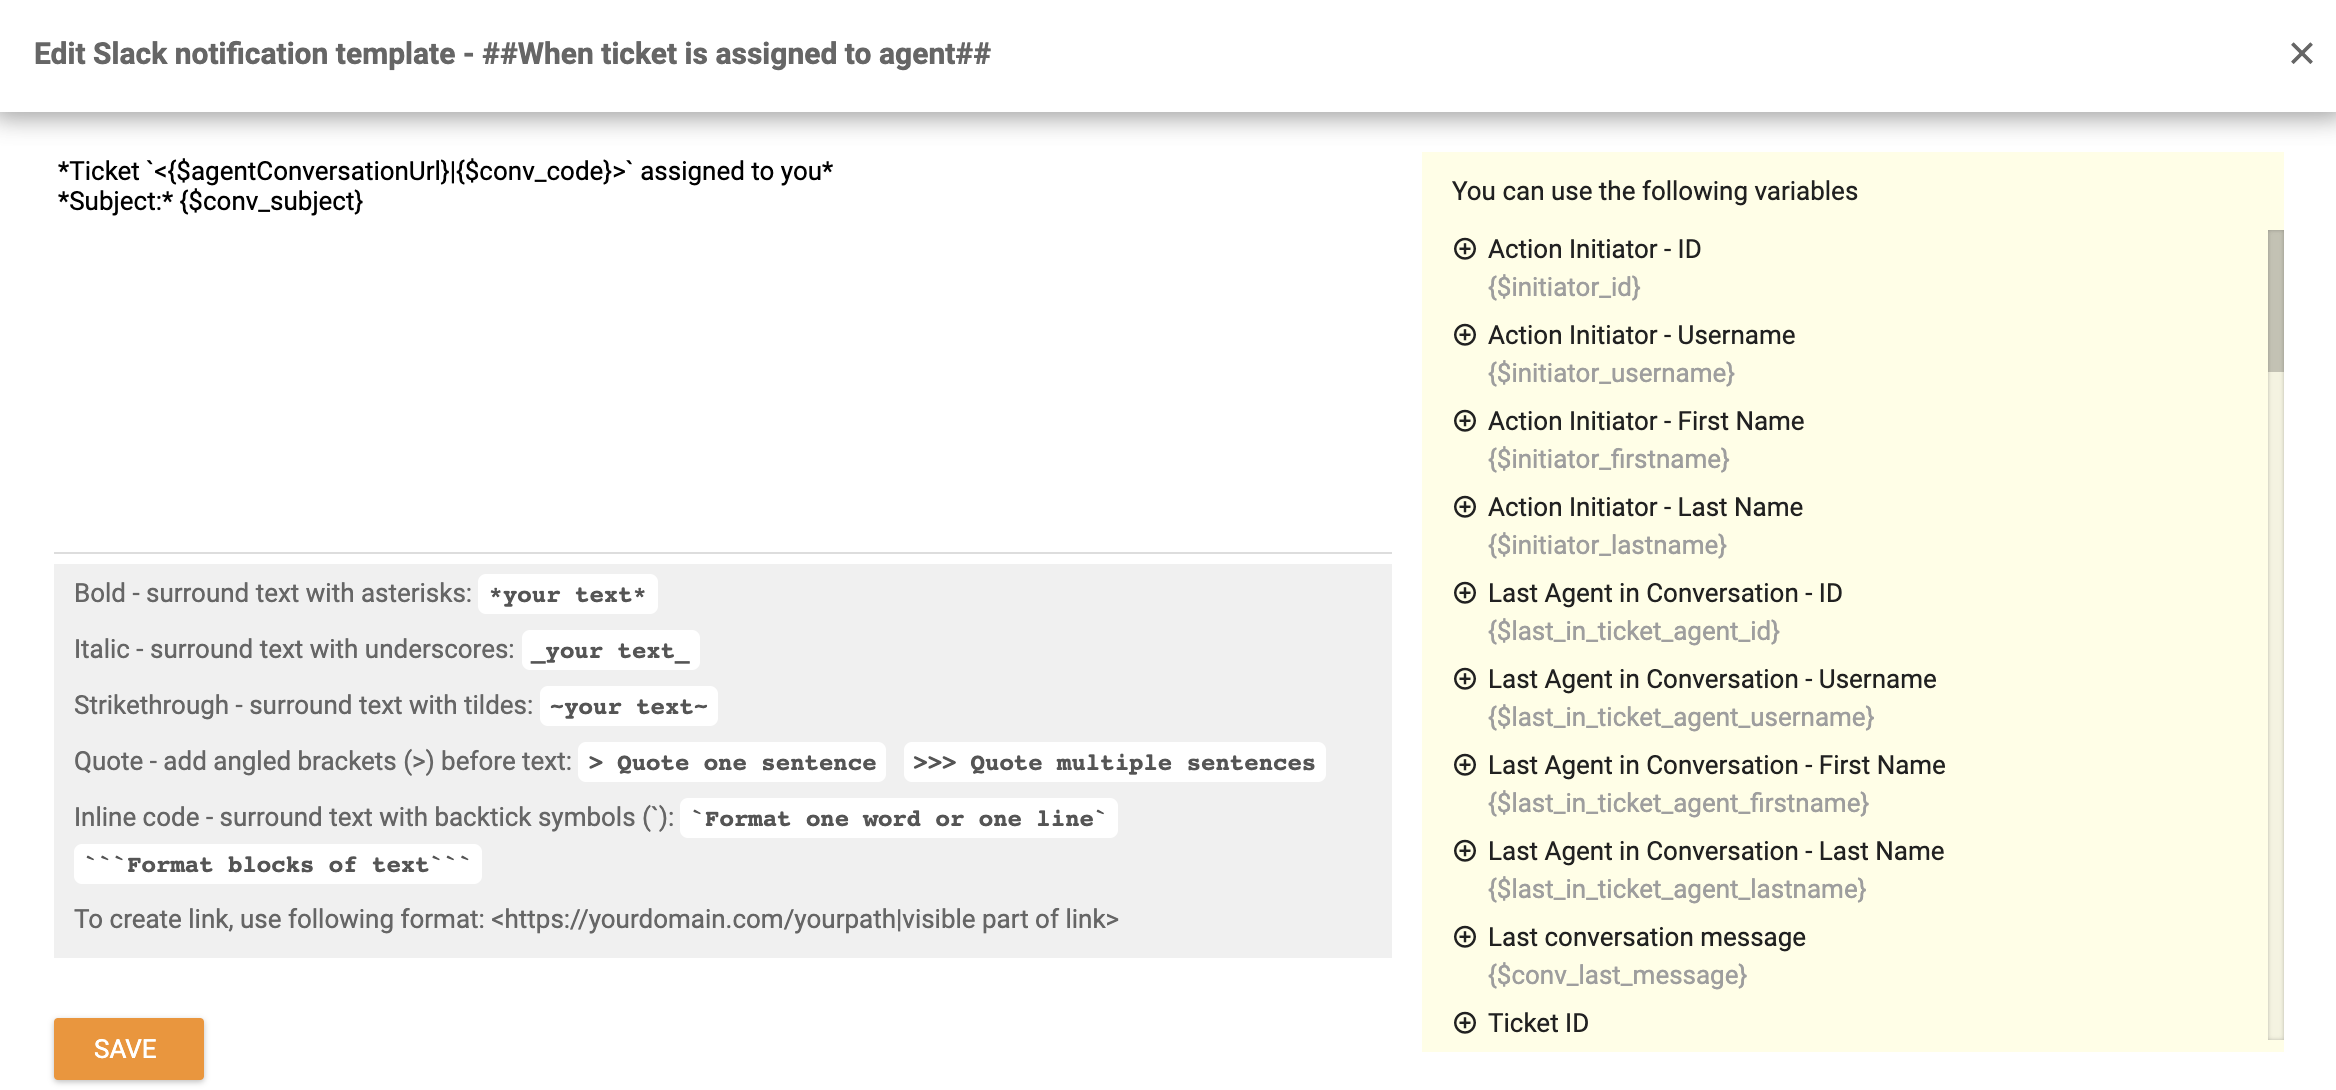Select the Last conversation message variable label

1646,937
